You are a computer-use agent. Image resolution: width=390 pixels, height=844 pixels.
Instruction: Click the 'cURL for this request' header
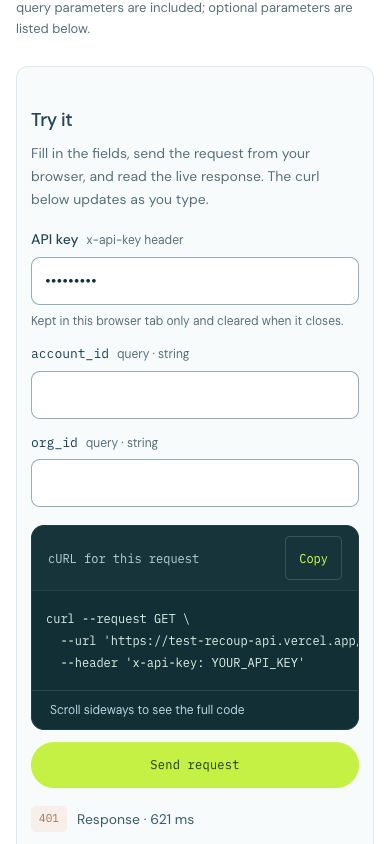tap(124, 559)
